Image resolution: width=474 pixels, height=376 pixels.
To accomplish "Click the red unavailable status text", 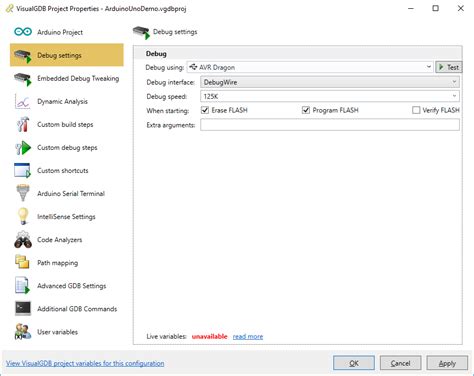I will [x=209, y=336].
